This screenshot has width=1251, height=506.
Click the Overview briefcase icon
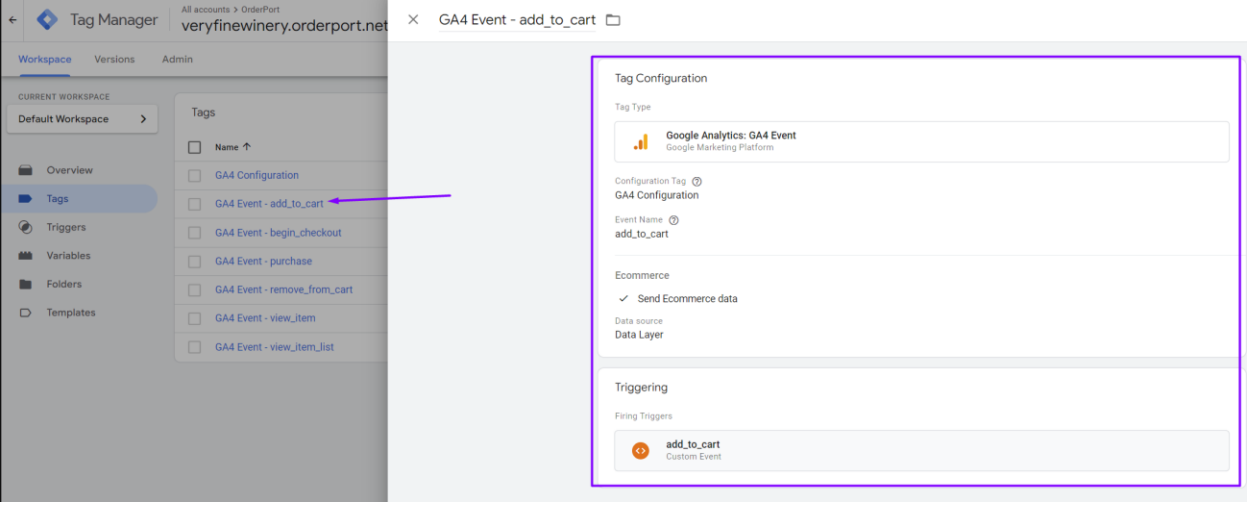pyautogui.click(x=26, y=170)
